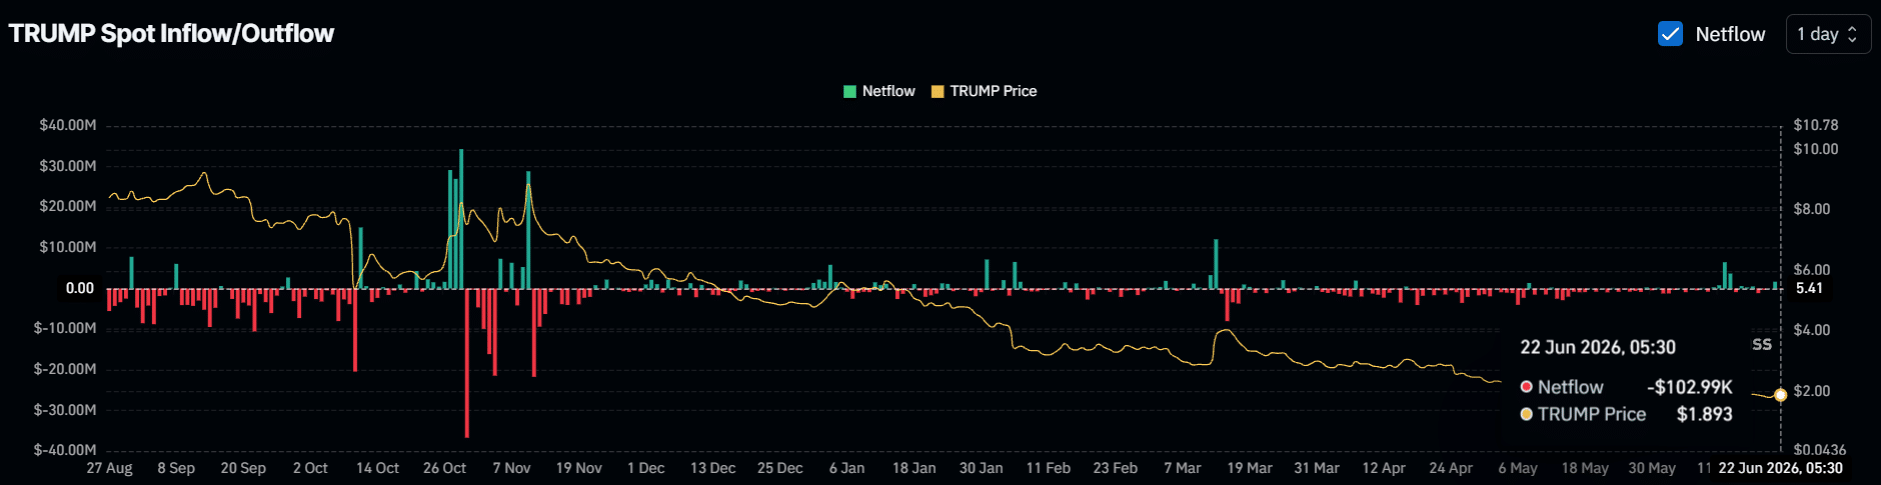Click the tooltip Netflow value -$102.99K
The height and width of the screenshot is (485, 1881).
1690,387
